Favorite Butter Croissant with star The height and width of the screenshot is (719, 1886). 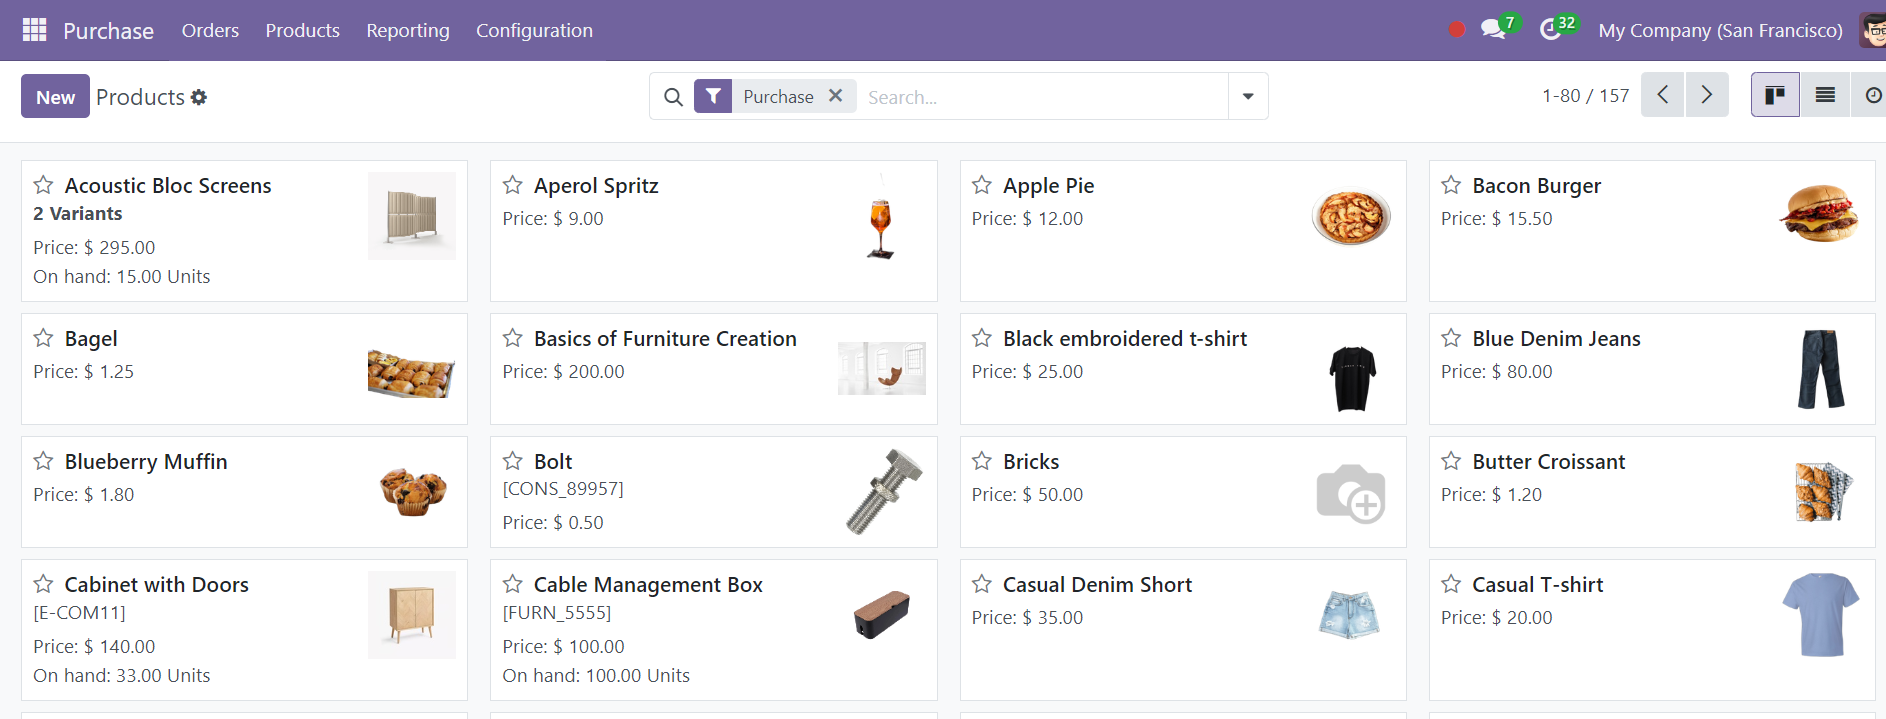pyautogui.click(x=1451, y=461)
